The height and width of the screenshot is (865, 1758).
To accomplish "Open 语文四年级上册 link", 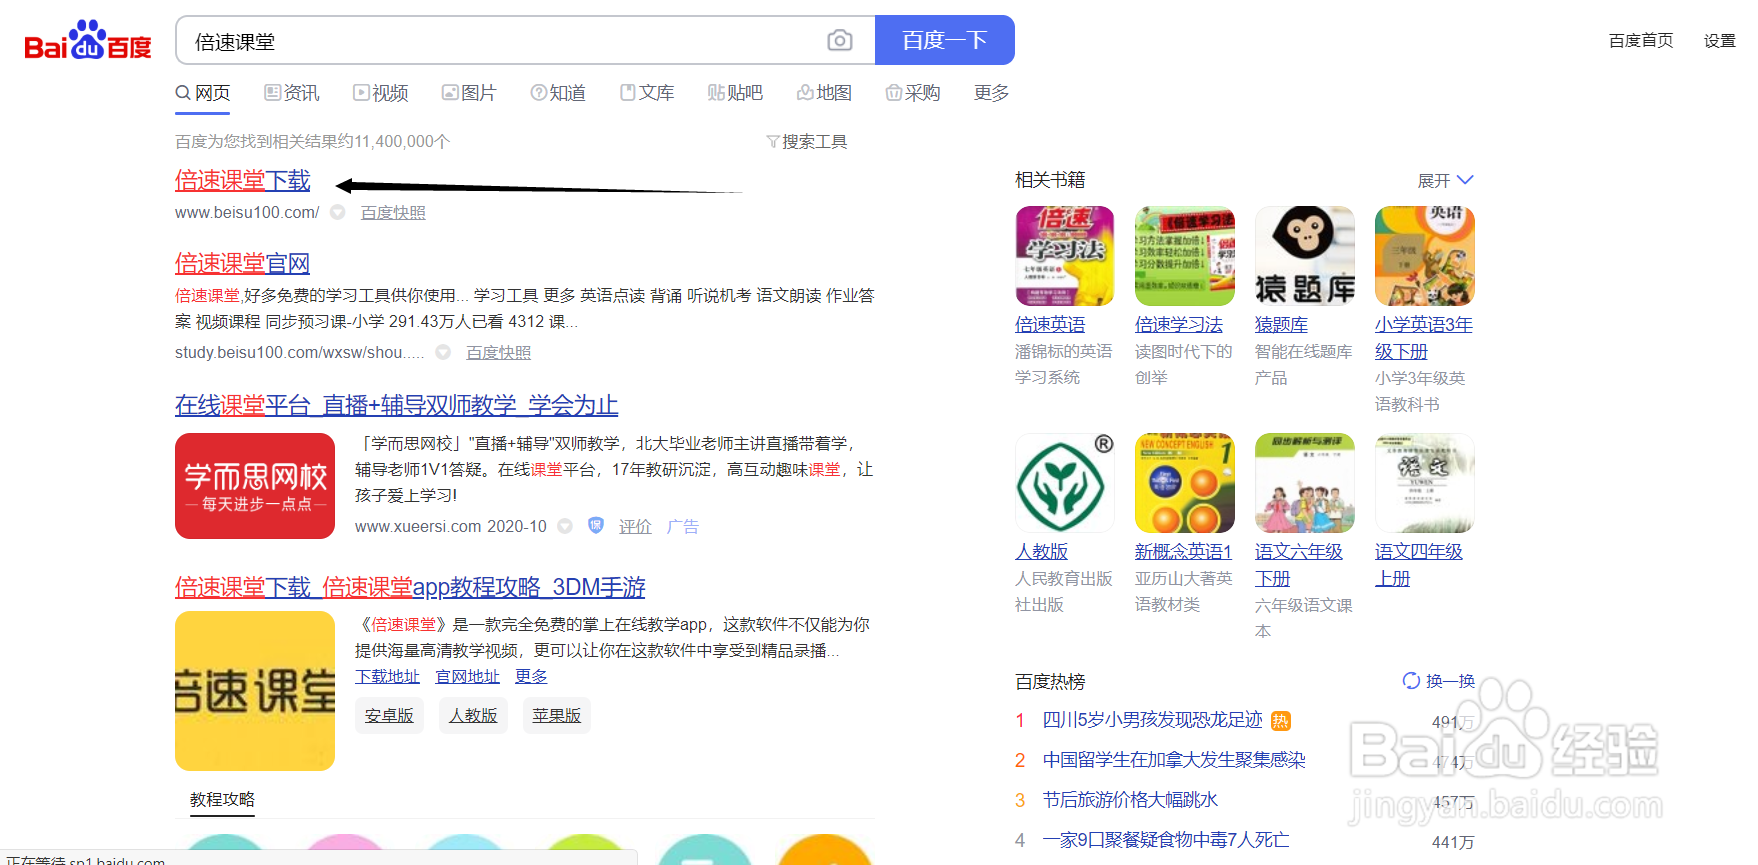I will (1419, 565).
